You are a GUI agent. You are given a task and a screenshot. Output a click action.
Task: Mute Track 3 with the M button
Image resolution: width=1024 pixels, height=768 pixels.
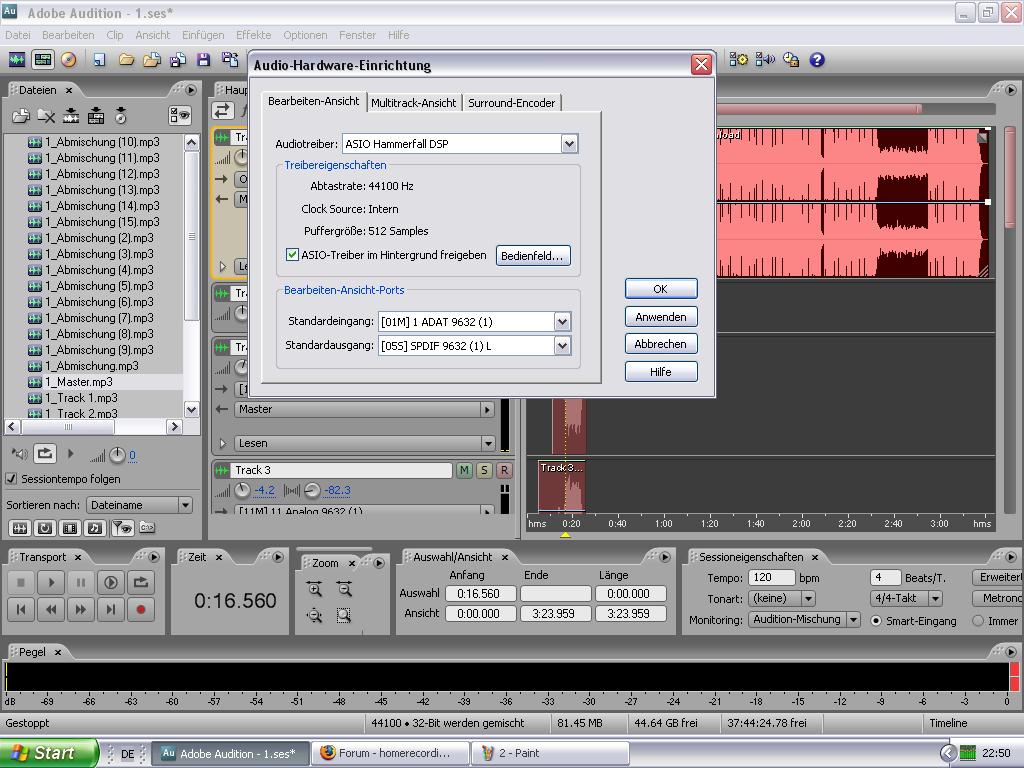tap(464, 470)
